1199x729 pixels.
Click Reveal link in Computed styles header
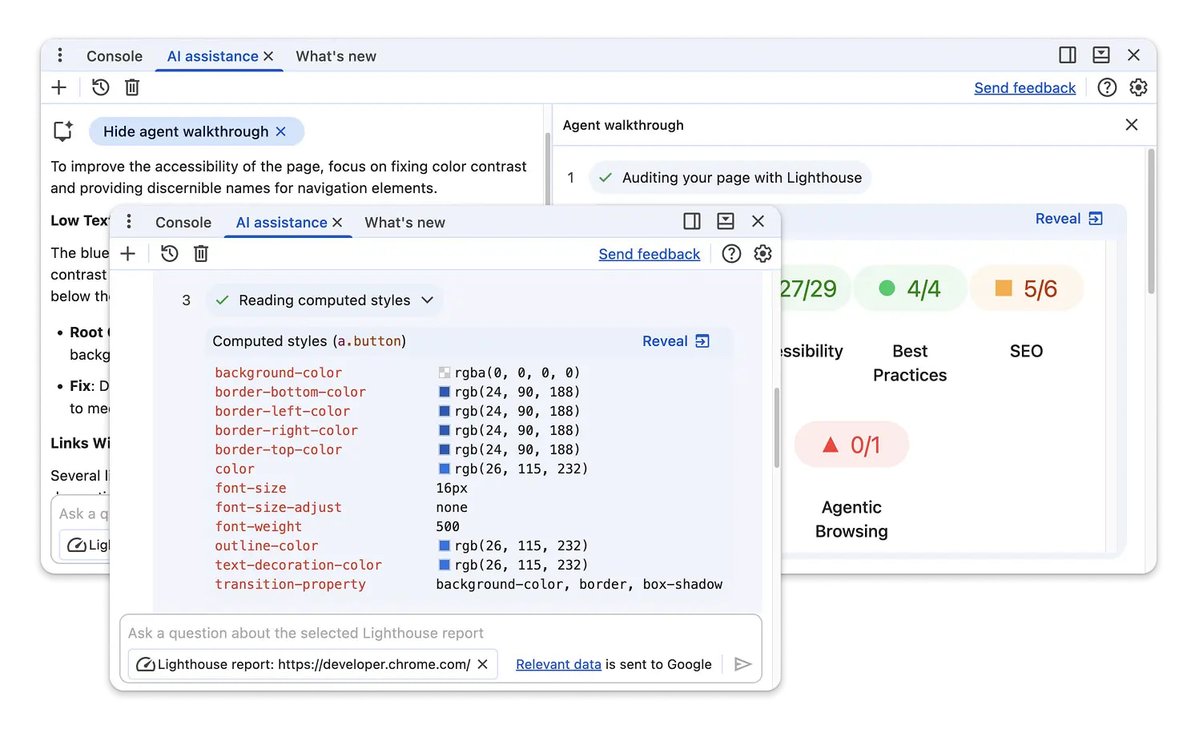pyautogui.click(x=676, y=341)
